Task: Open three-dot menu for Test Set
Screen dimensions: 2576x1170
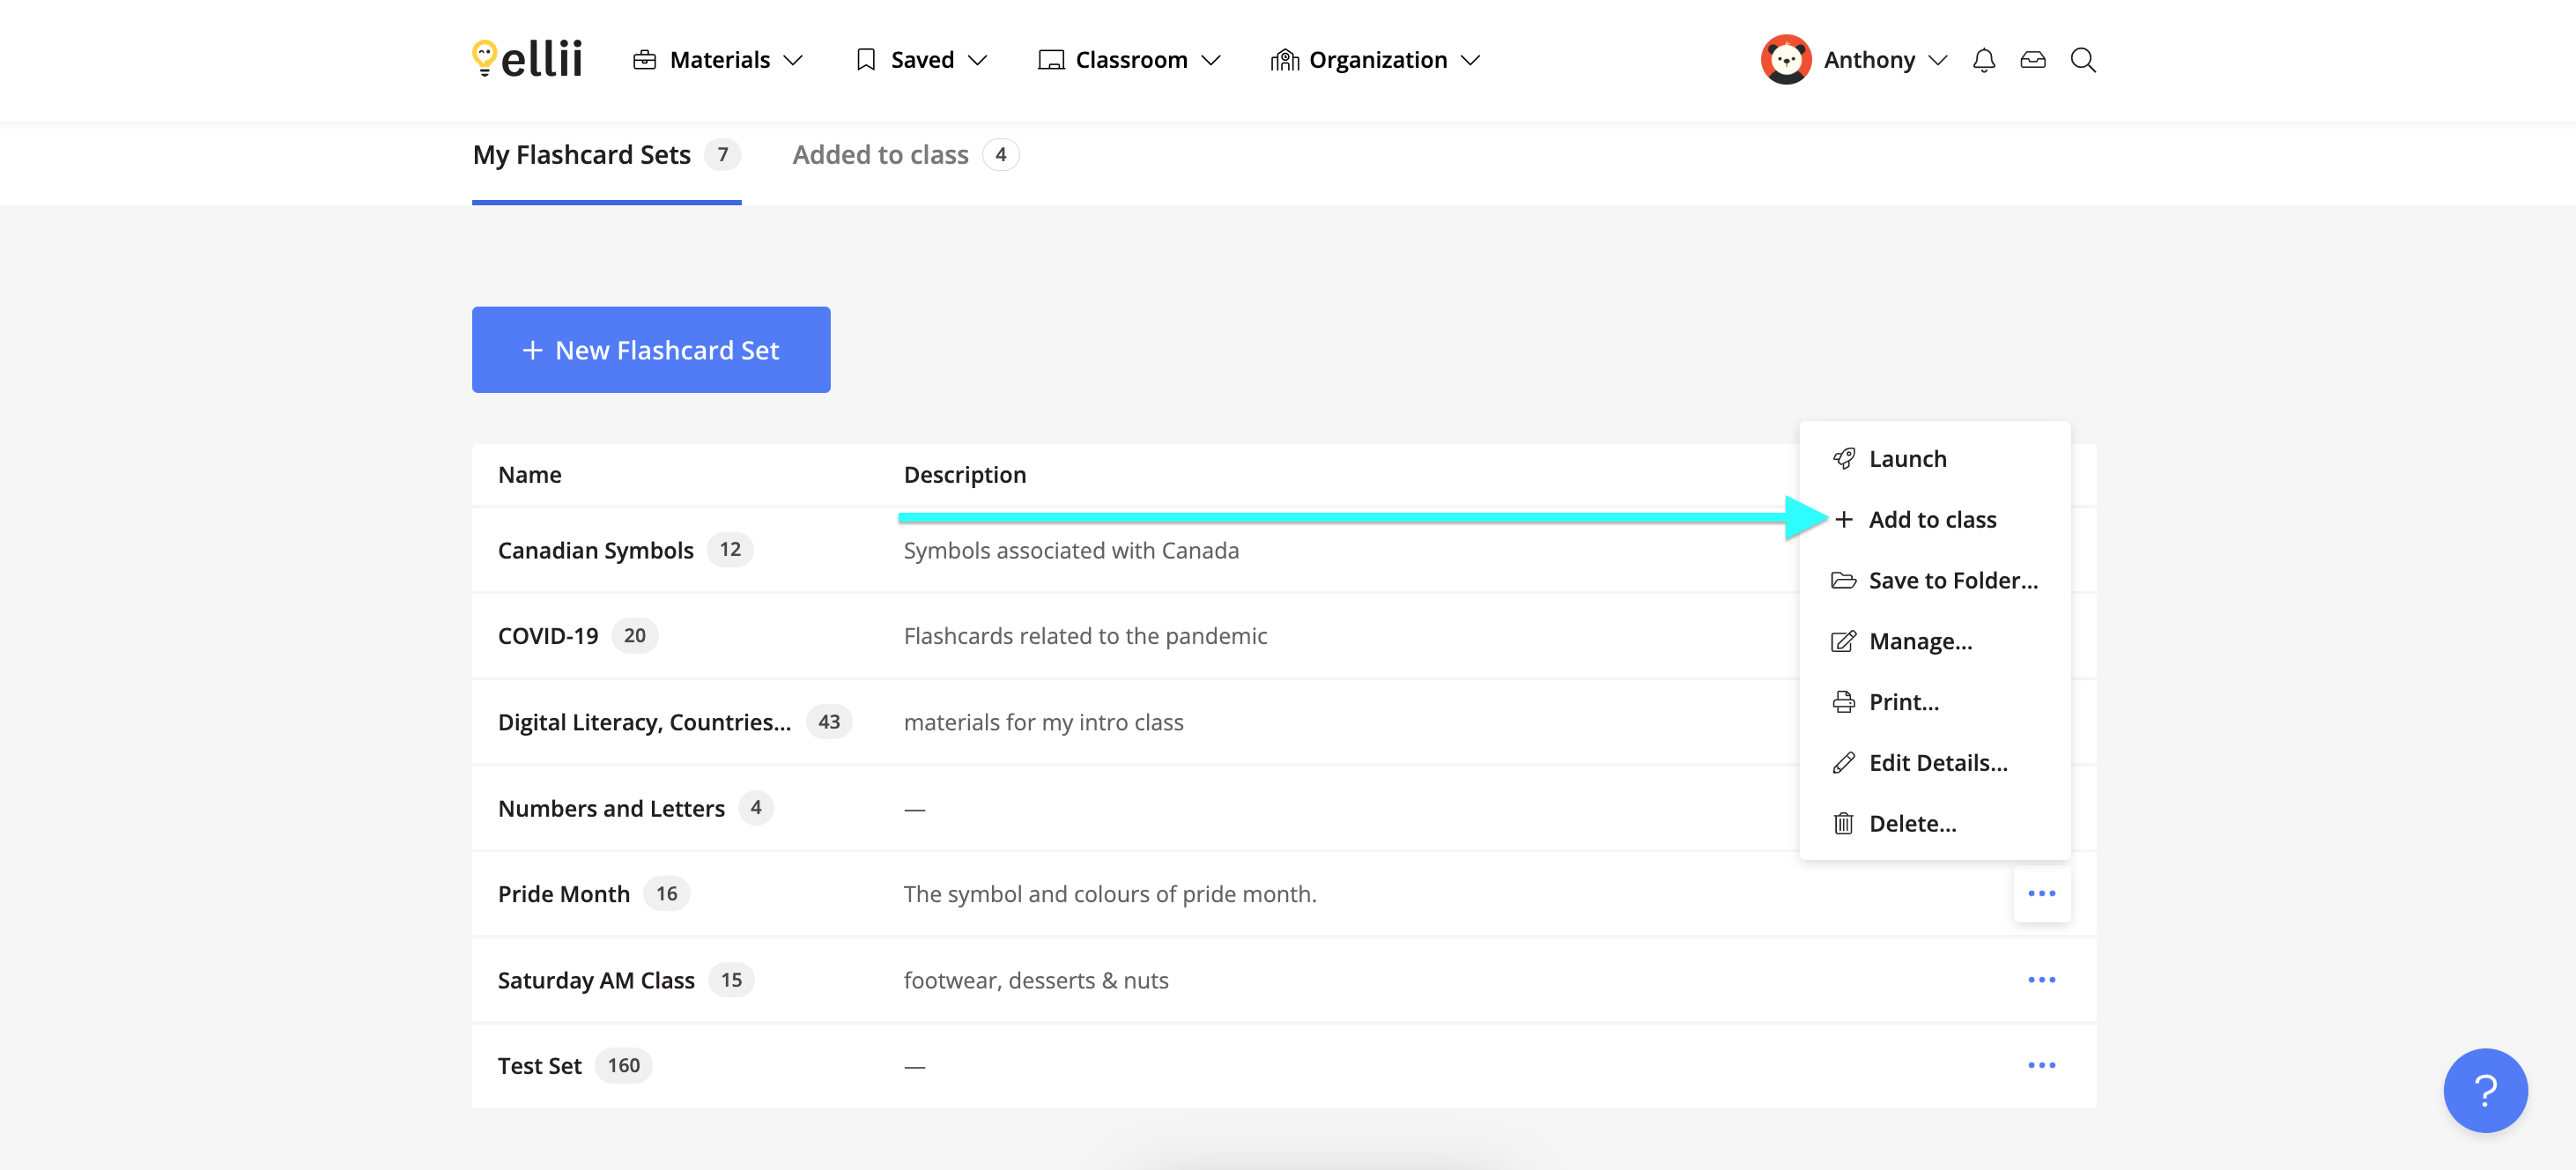Action: (x=2041, y=1065)
